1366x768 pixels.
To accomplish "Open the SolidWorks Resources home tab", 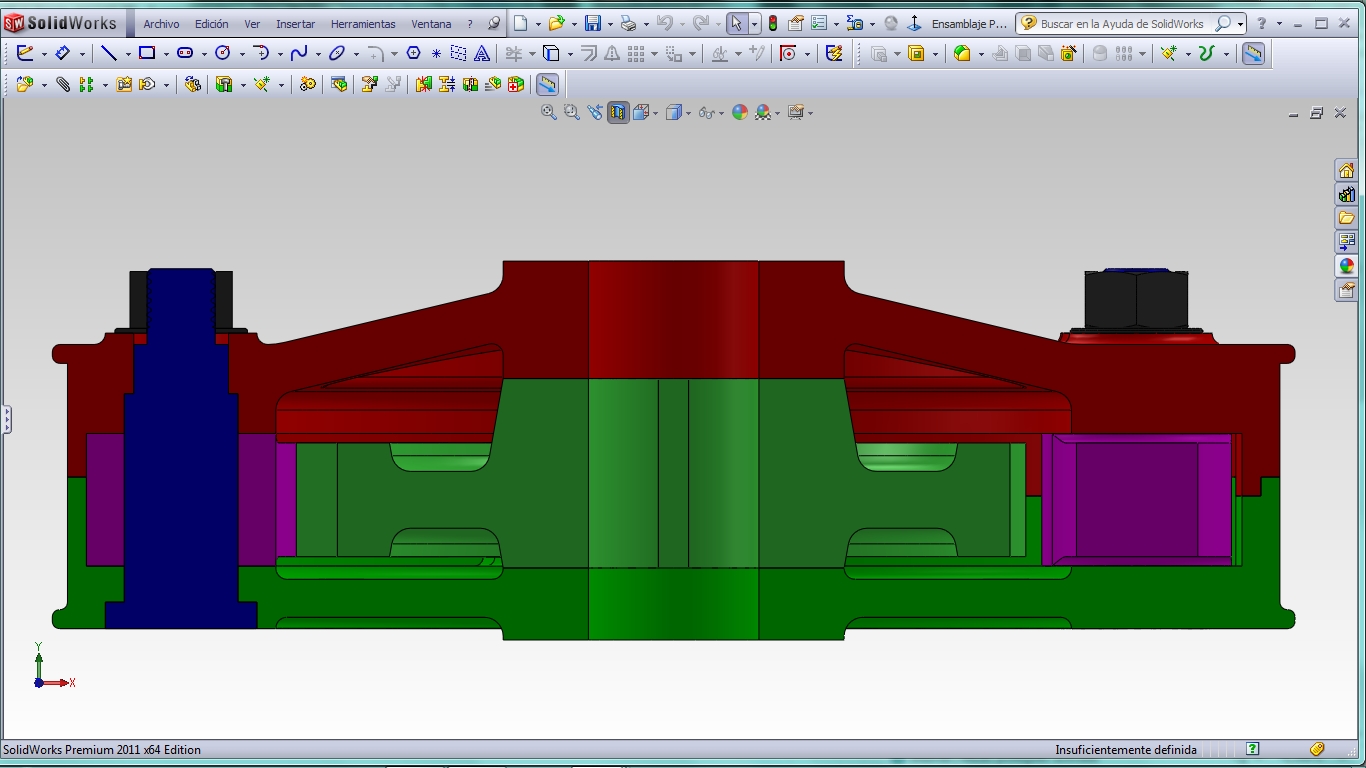I will [1346, 170].
